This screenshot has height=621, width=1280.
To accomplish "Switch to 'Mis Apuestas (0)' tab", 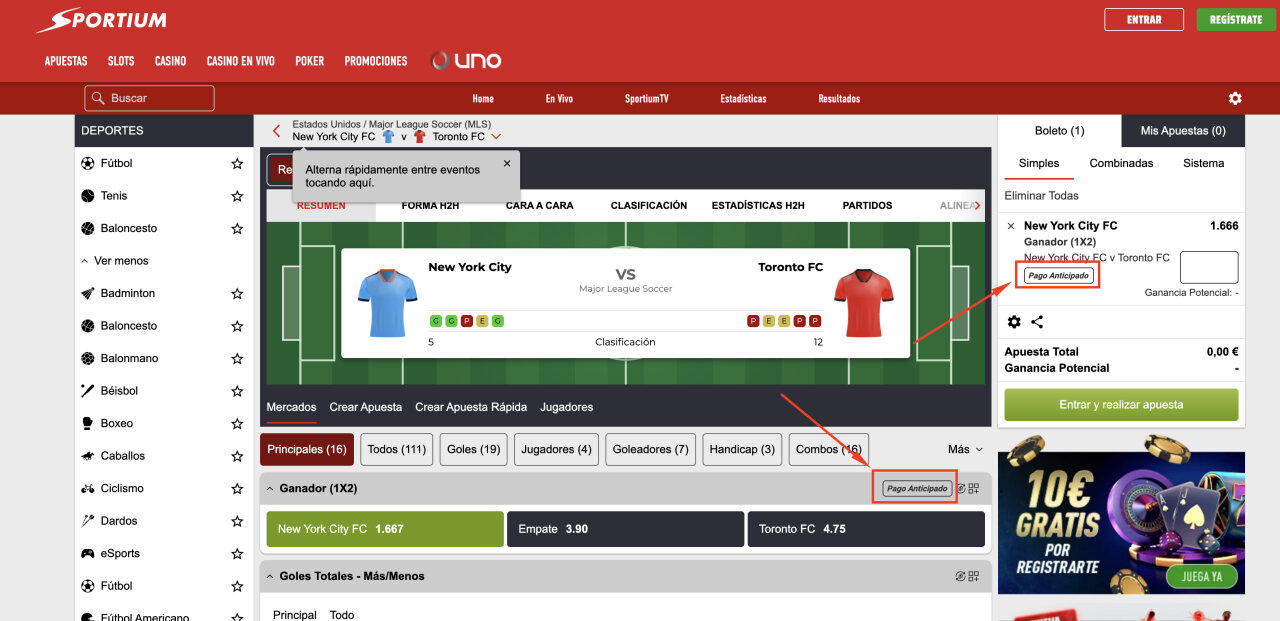I will click(x=1183, y=131).
